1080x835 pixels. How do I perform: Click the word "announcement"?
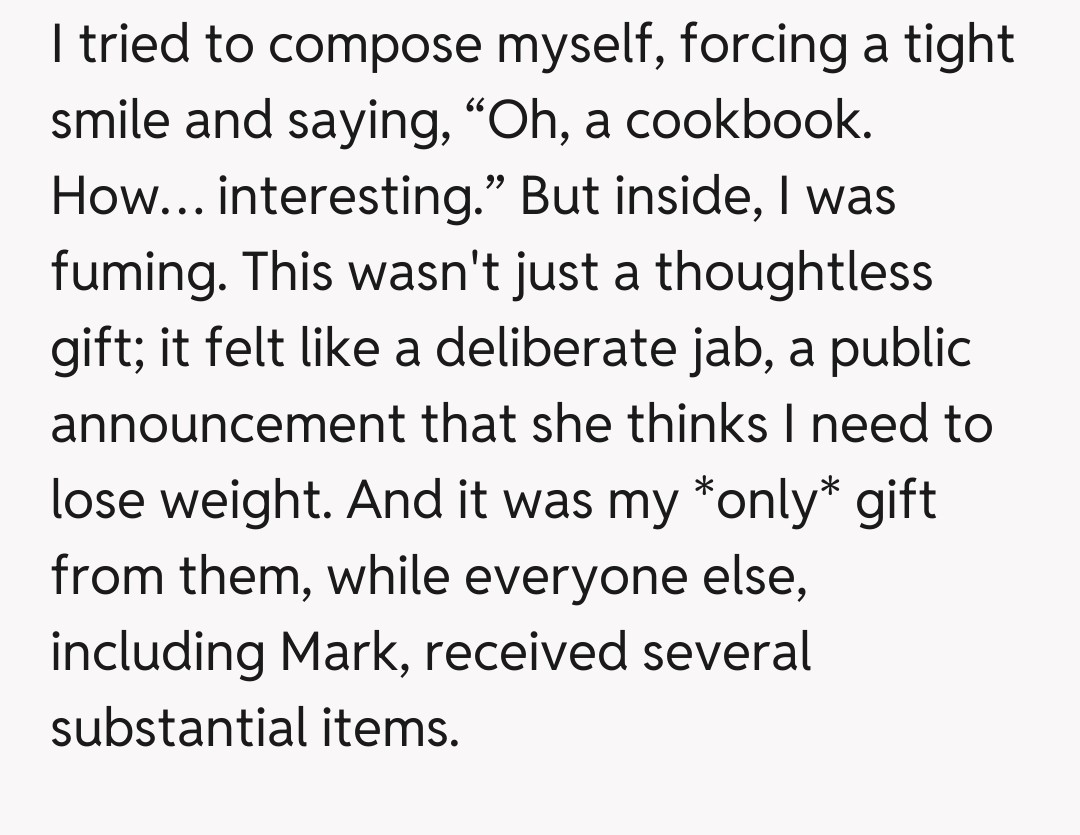point(225,423)
